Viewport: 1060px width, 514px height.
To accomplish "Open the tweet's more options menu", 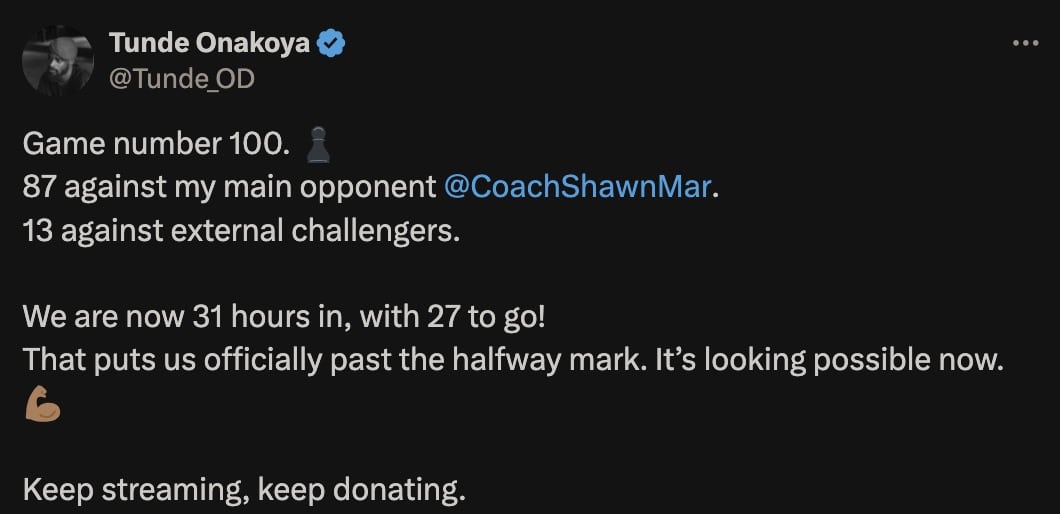I will click(1026, 44).
